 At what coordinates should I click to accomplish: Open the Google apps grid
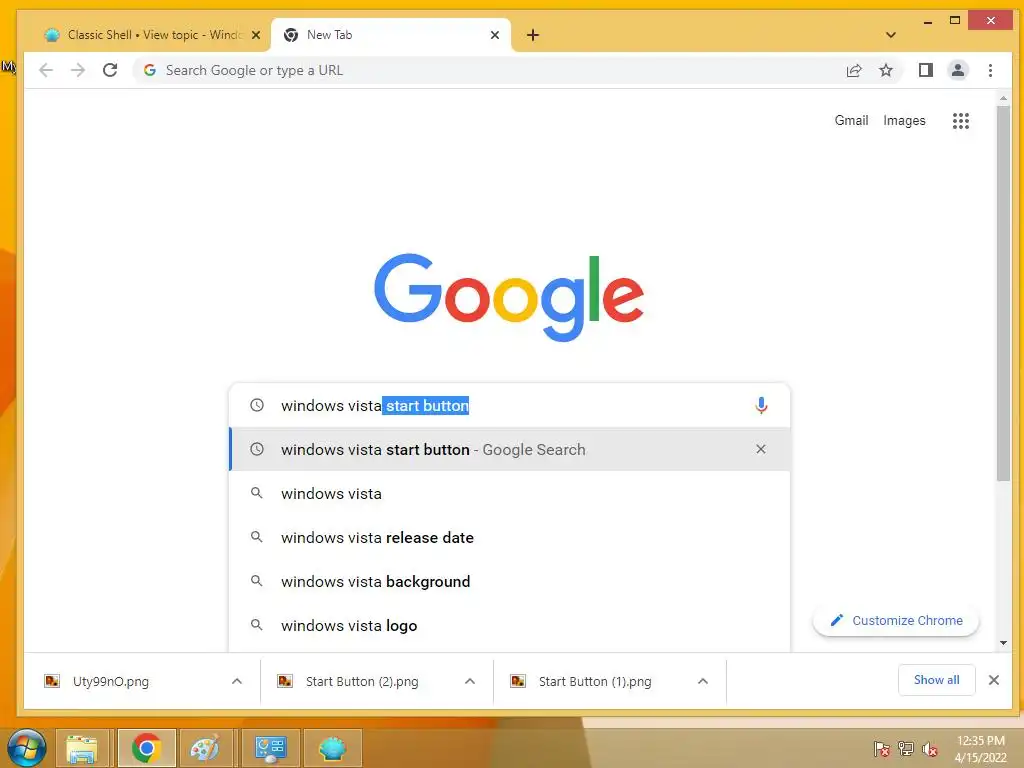pyautogui.click(x=960, y=120)
